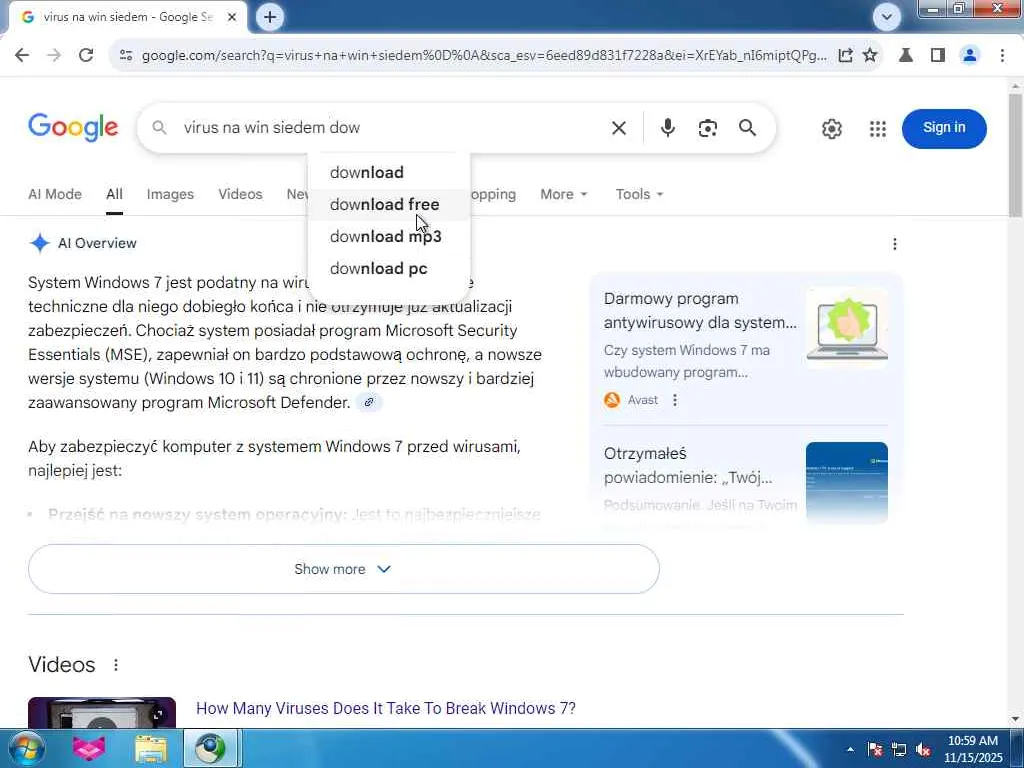The height and width of the screenshot is (768, 1024).
Task: Click the Google logo
Action: point(73,127)
